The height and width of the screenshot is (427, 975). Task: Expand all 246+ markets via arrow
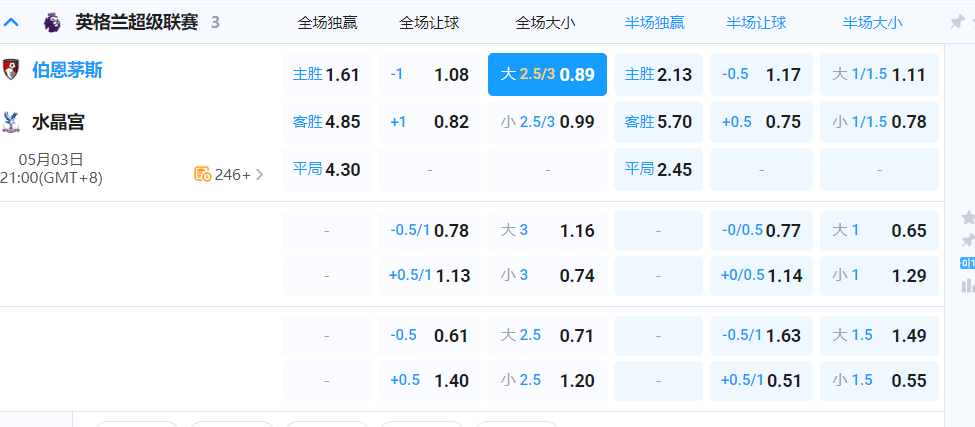(259, 175)
